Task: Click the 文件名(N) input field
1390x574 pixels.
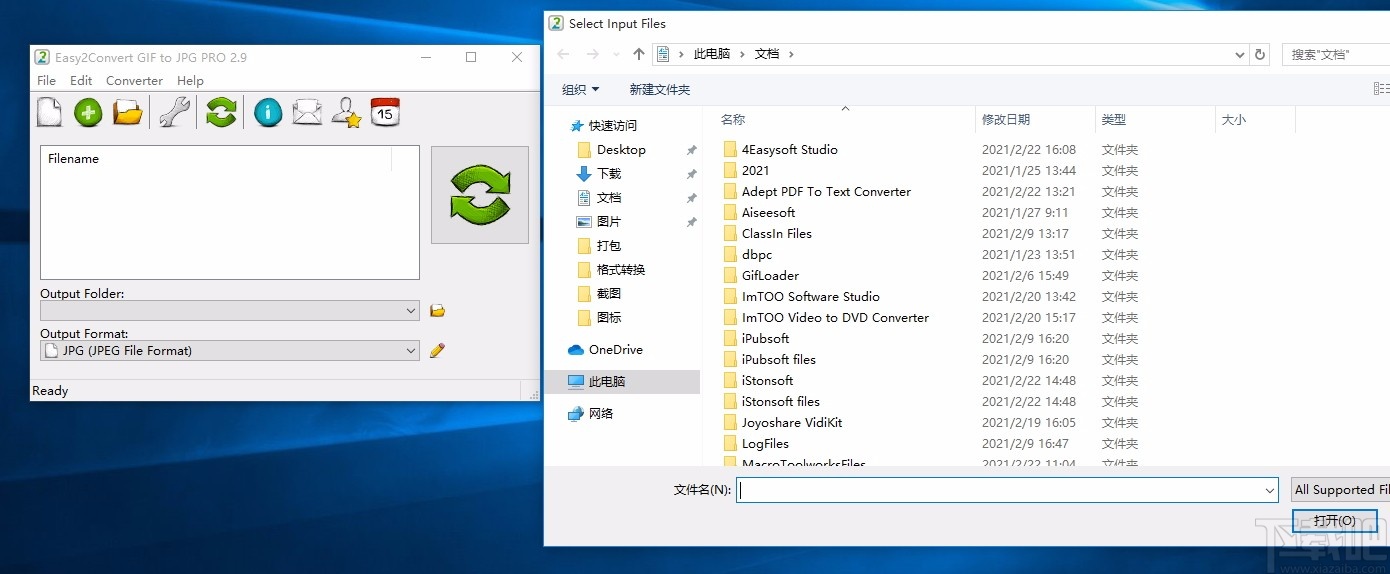Action: click(1007, 490)
